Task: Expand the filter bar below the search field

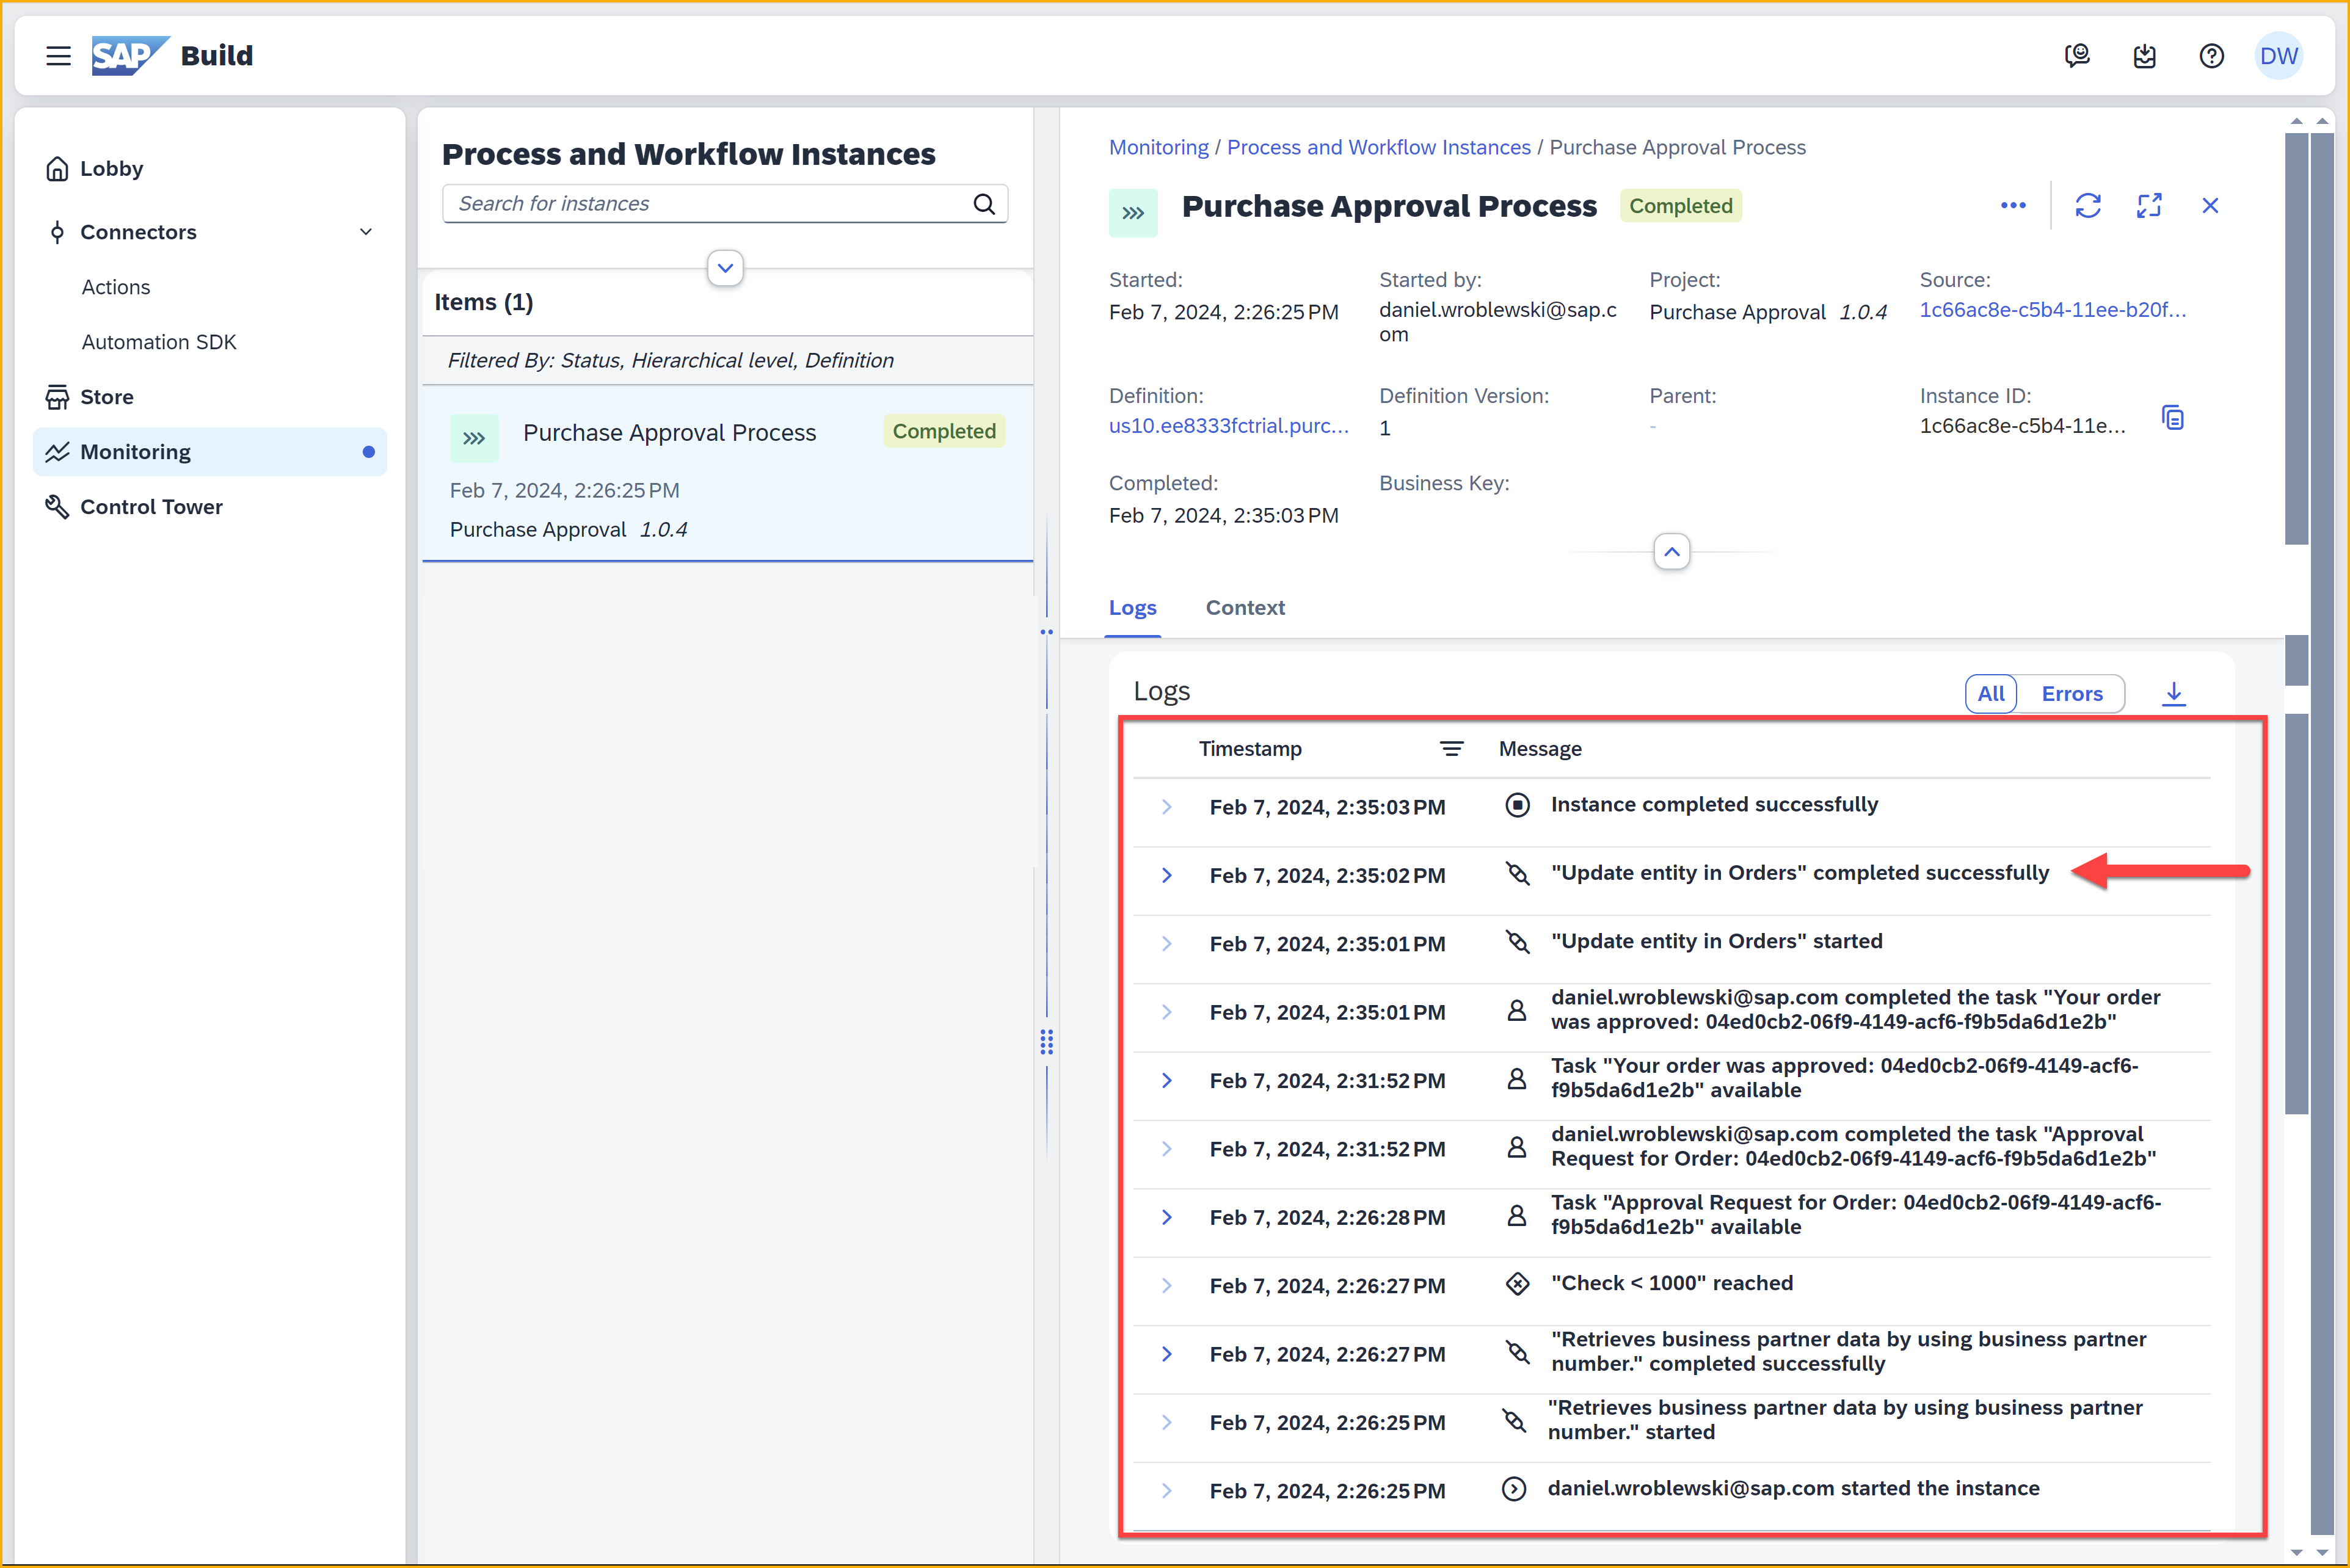Action: [x=725, y=268]
